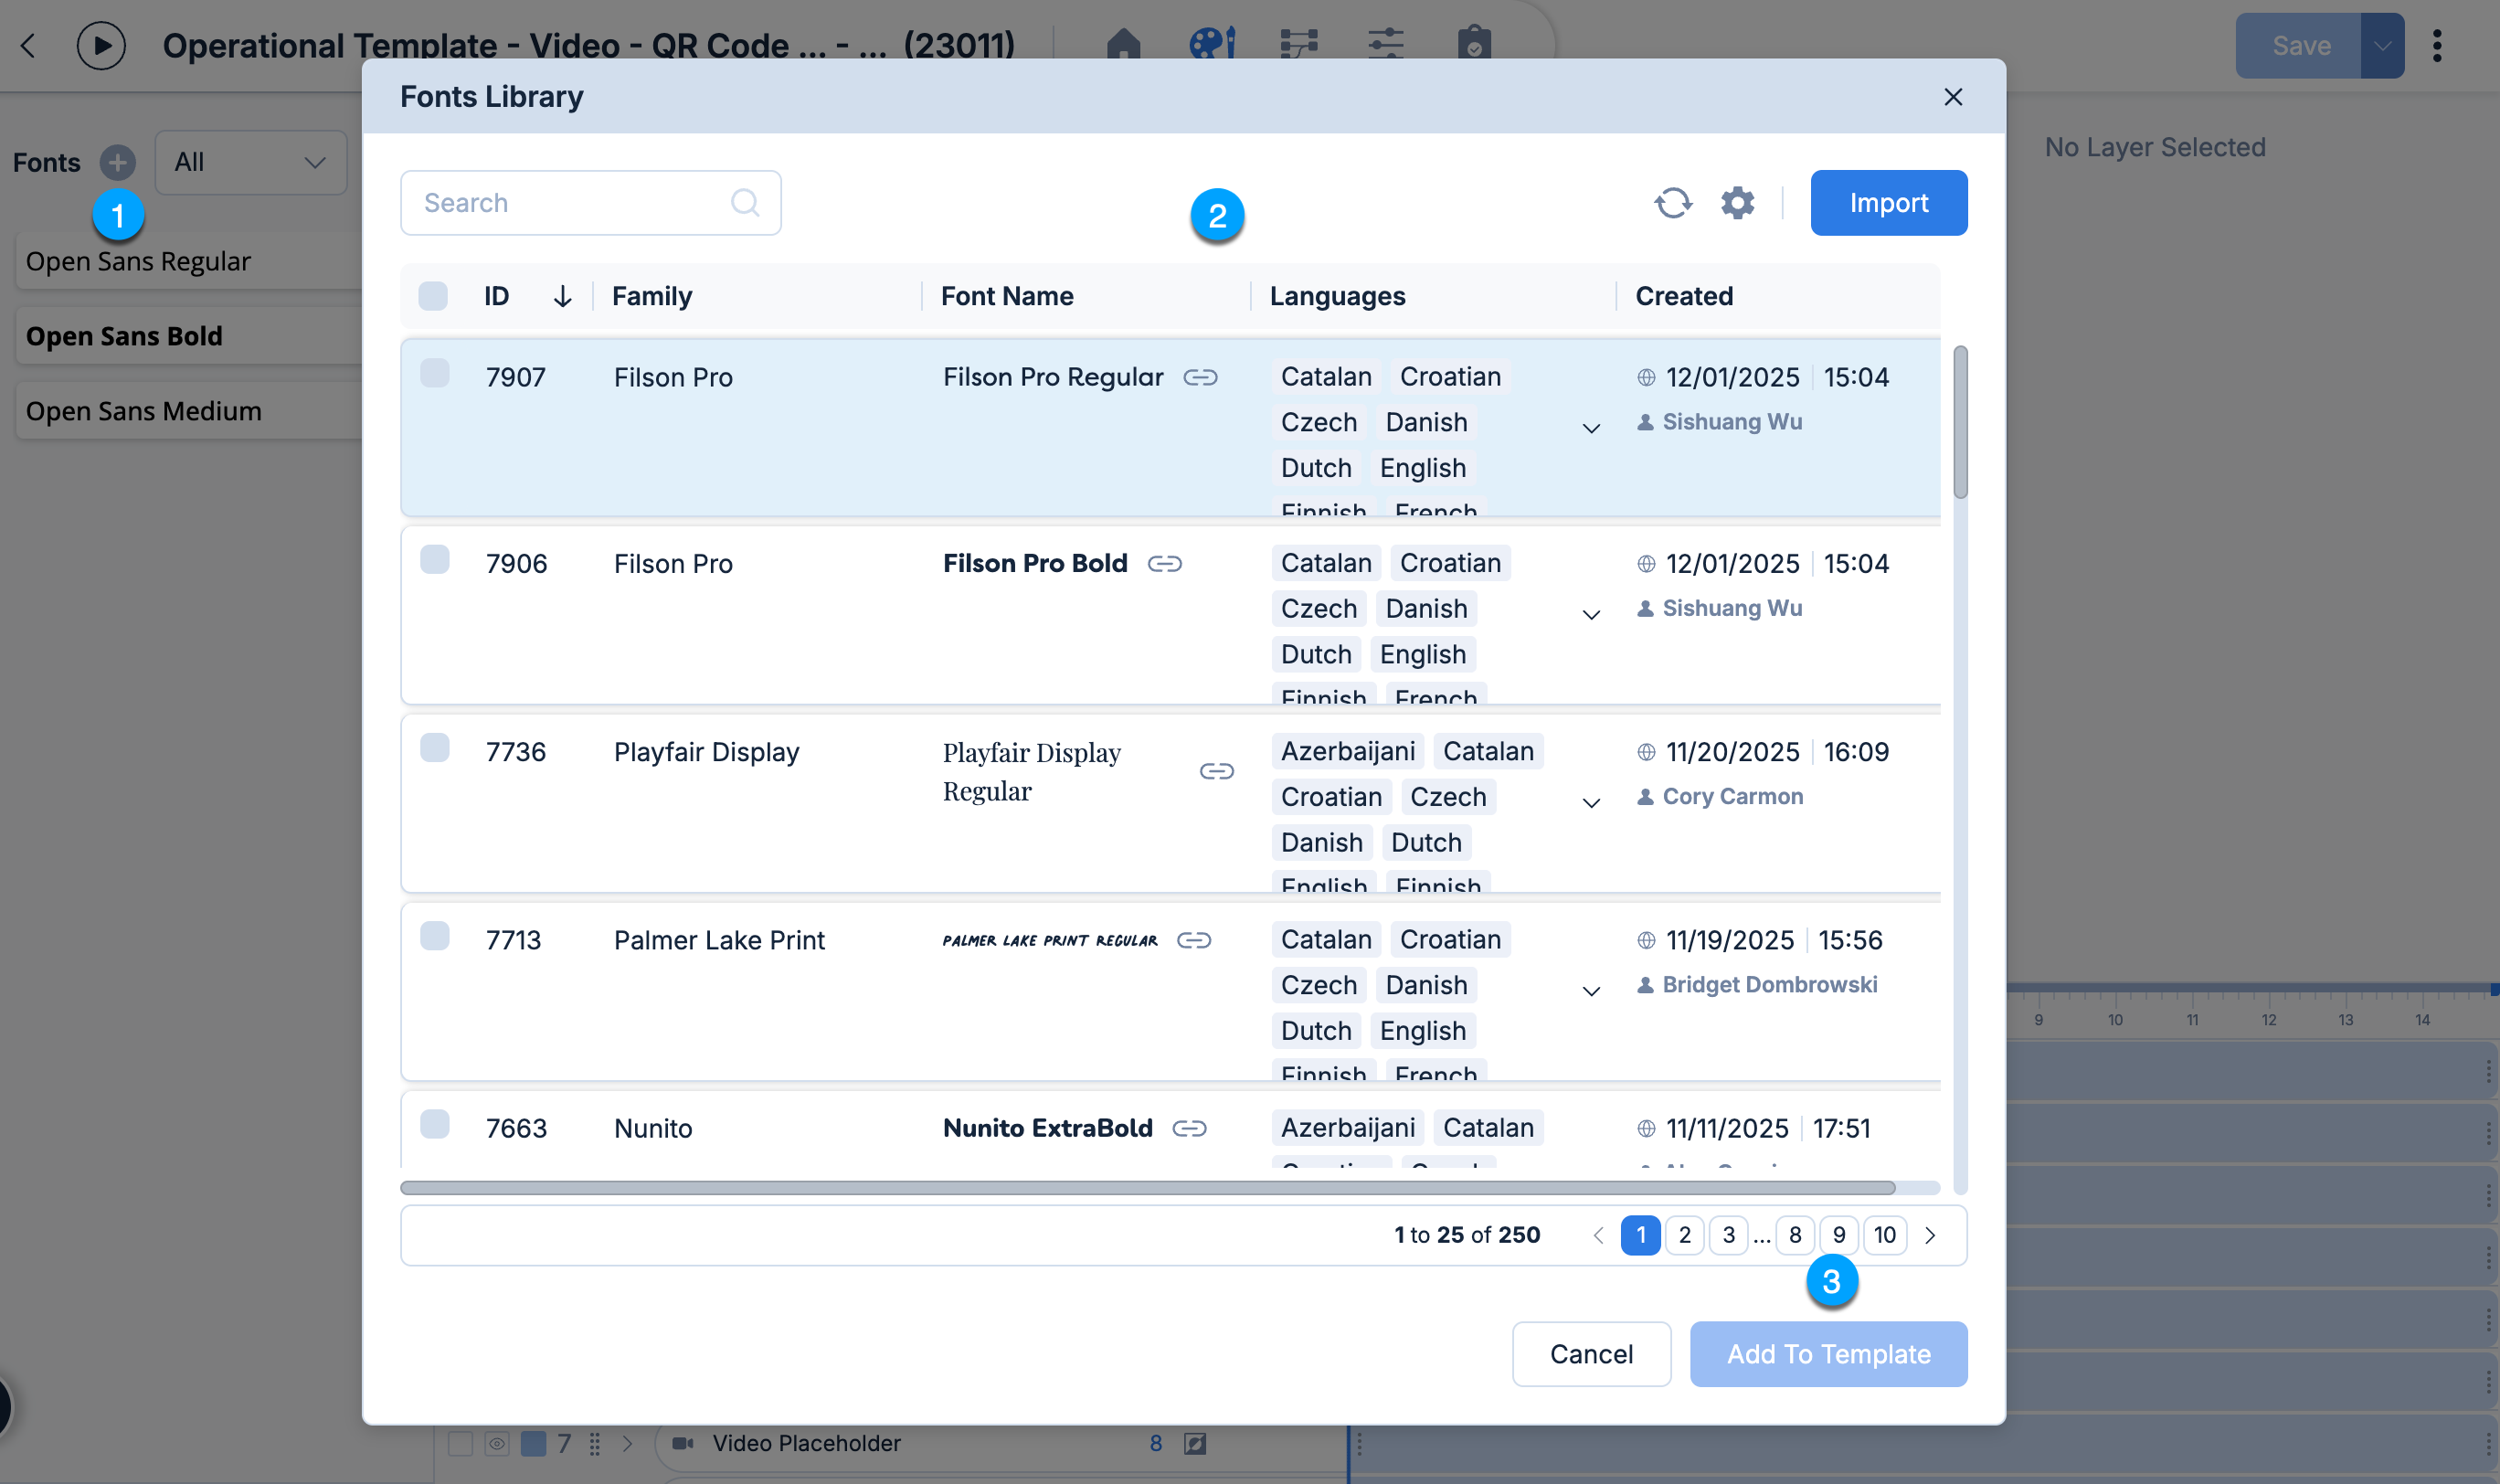Go to previous page arrow
Screen dimensions: 2500x1484
click(x=1598, y=1236)
